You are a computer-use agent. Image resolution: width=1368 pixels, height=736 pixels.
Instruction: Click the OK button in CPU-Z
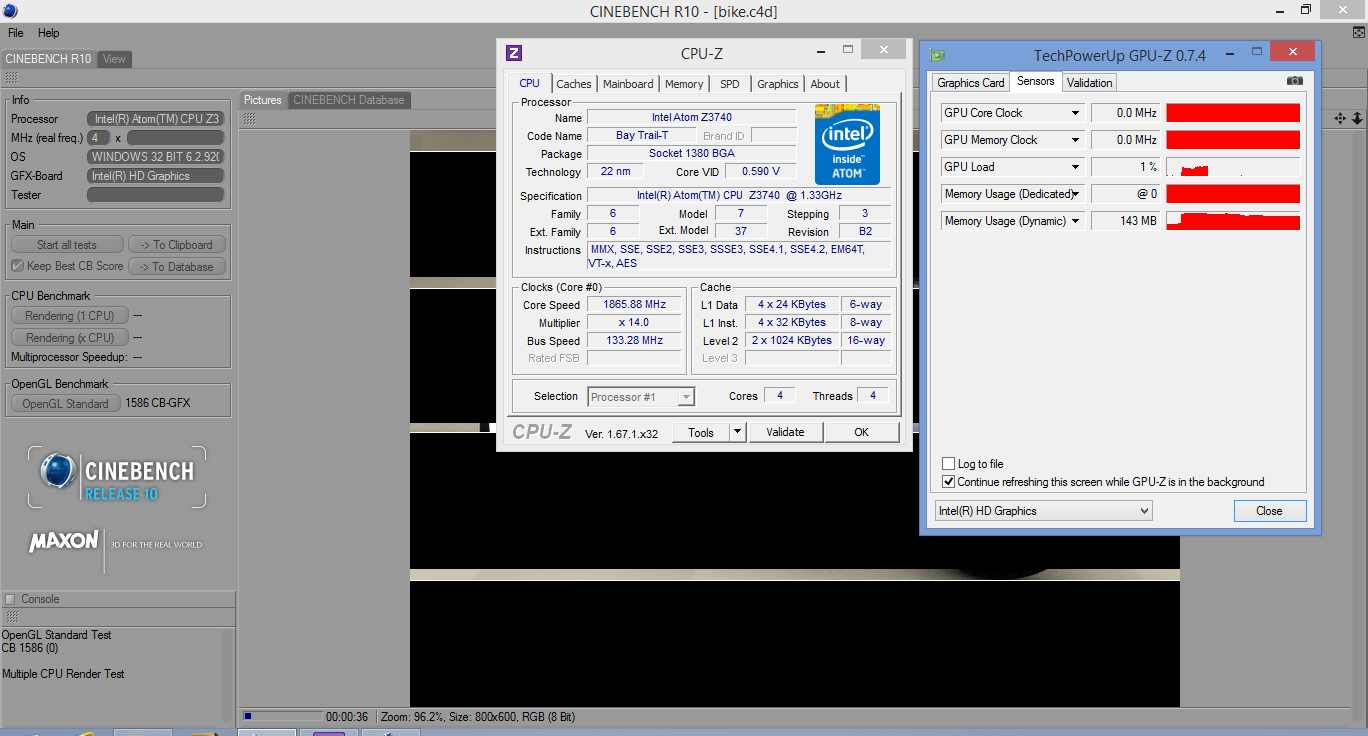[x=862, y=432]
